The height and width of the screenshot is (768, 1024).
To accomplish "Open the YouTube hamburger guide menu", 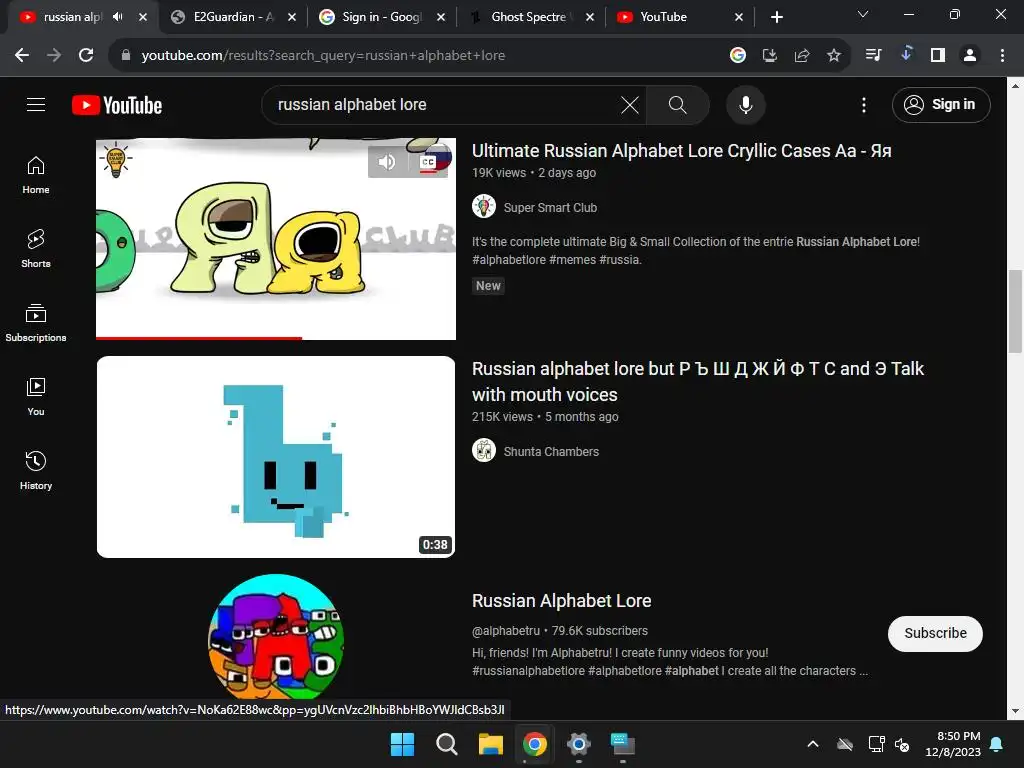I will point(36,104).
